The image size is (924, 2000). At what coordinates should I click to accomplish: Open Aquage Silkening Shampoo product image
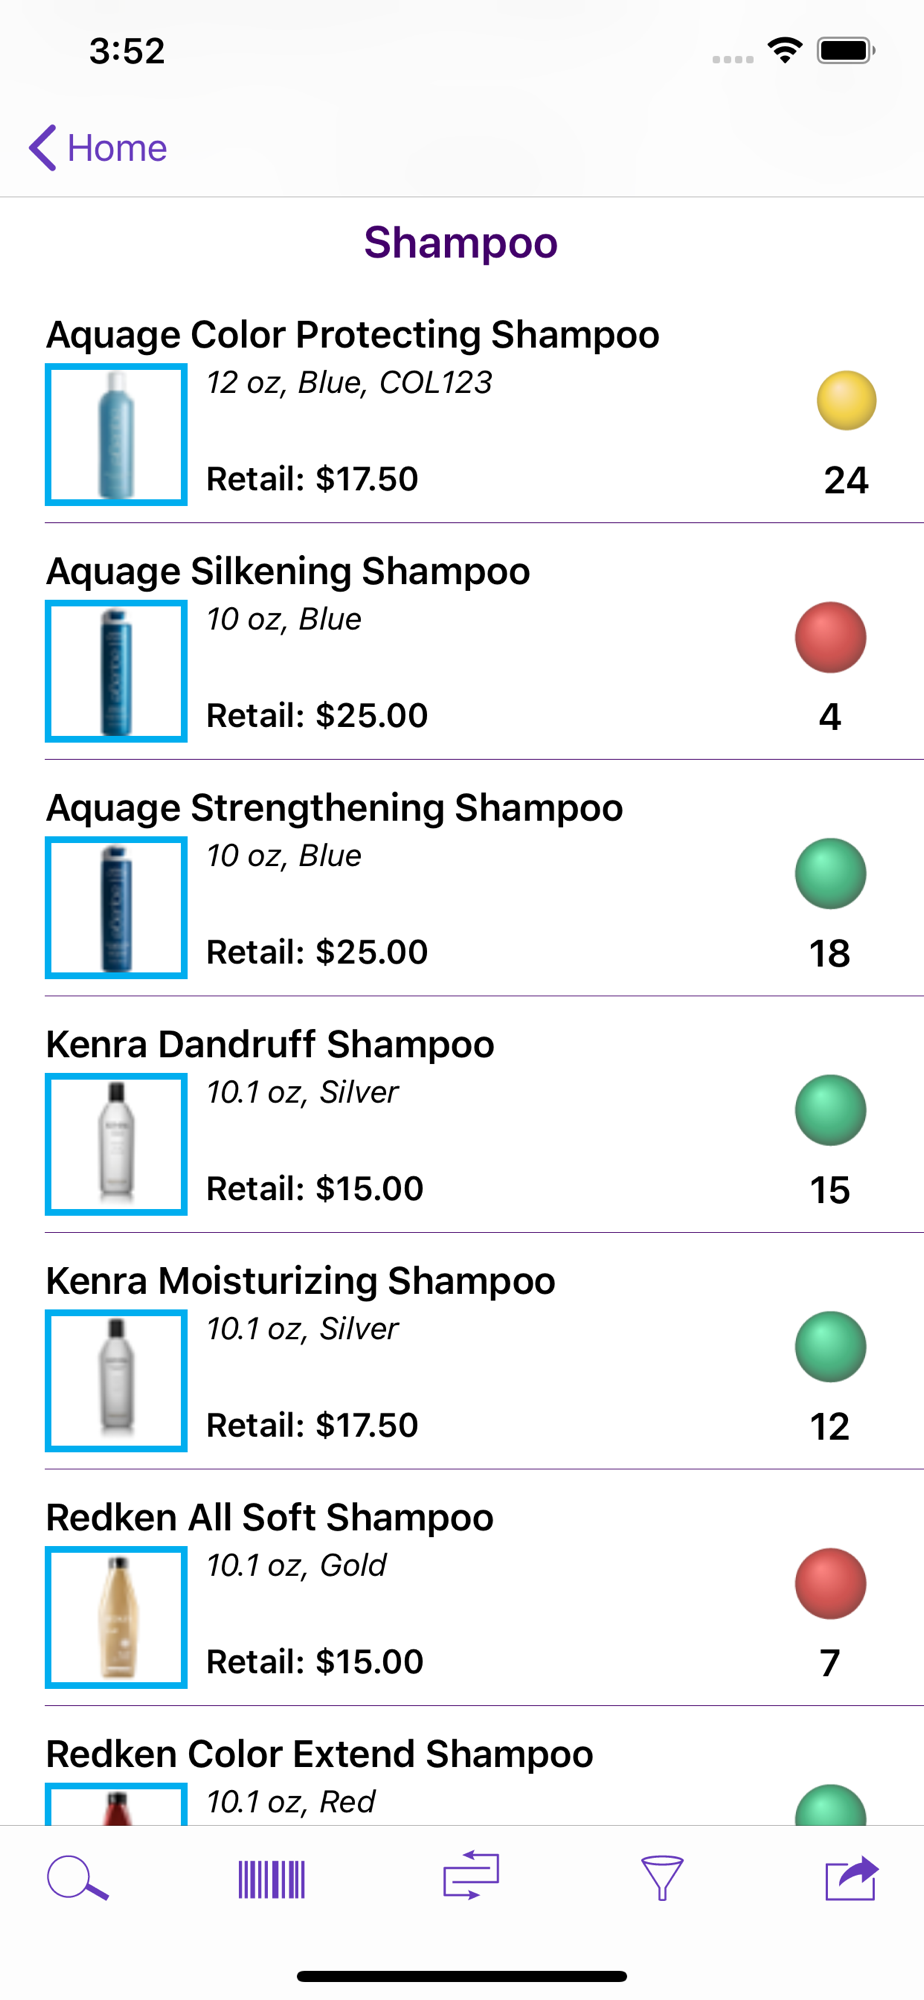pyautogui.click(x=116, y=671)
